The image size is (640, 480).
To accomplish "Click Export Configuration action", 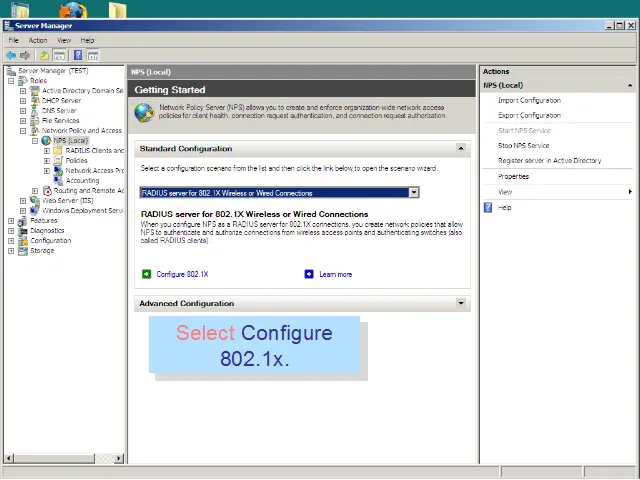I will click(x=529, y=116).
